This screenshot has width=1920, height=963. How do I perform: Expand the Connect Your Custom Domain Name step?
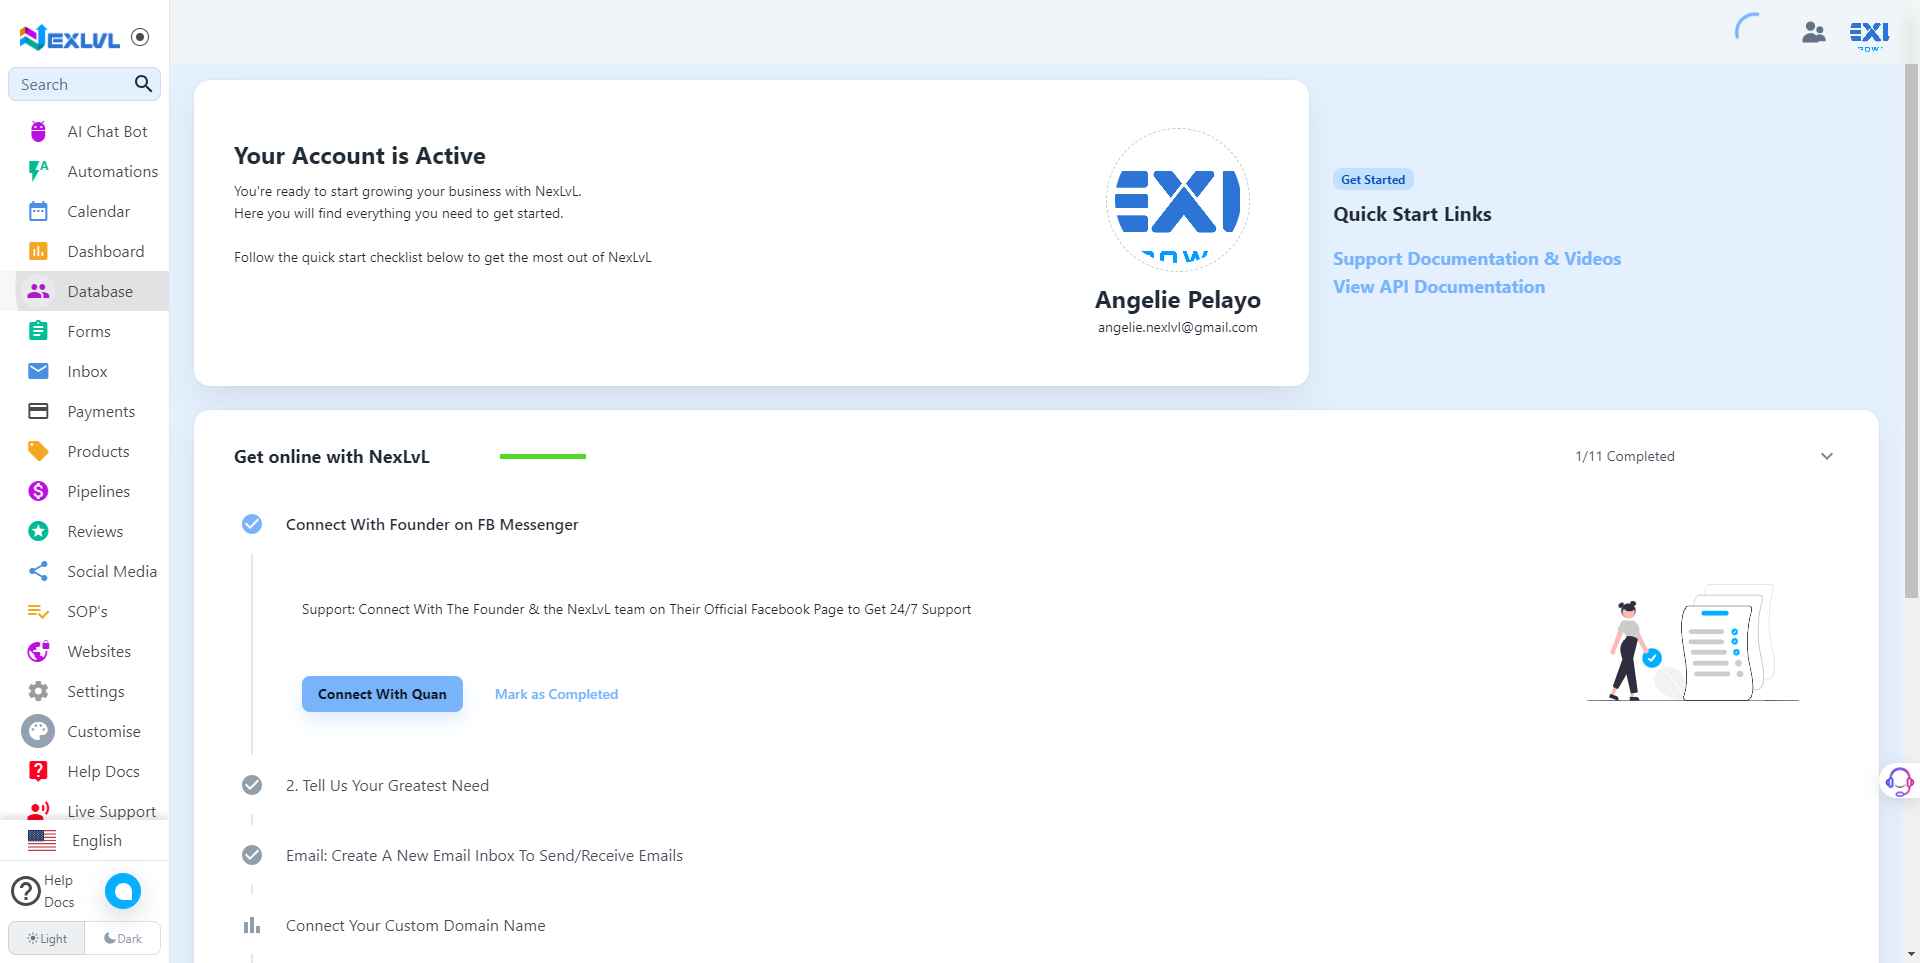(x=415, y=926)
